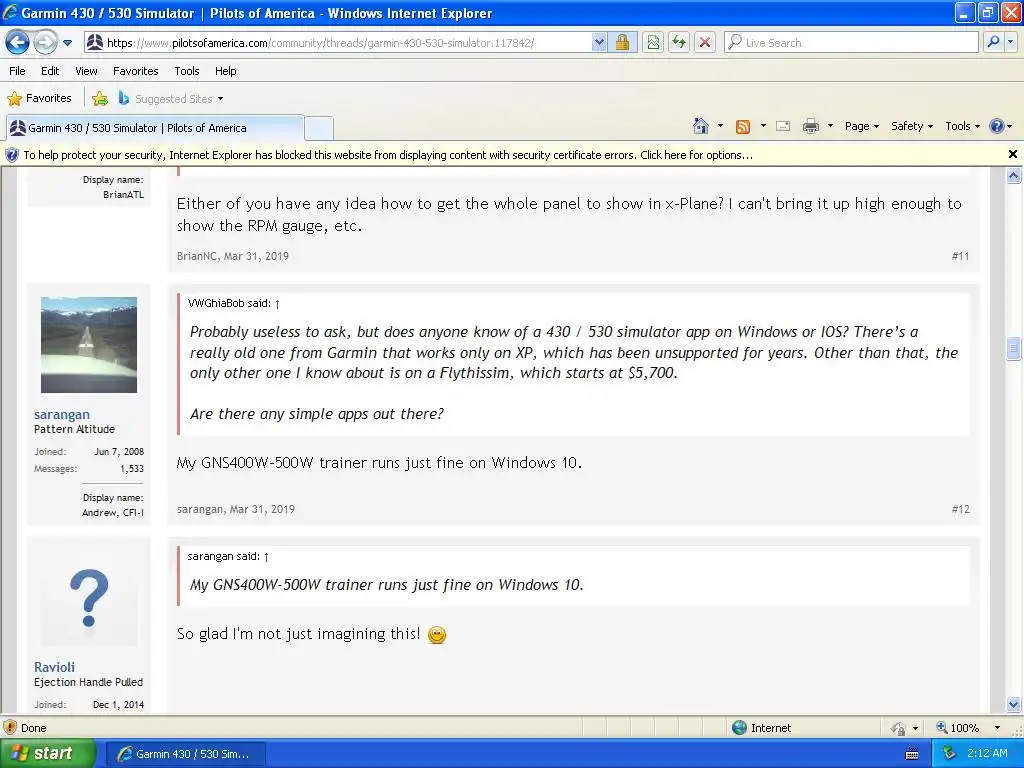1024x768 pixels.
Task: Expand the Home button dropdown arrow
Action: coord(720,126)
